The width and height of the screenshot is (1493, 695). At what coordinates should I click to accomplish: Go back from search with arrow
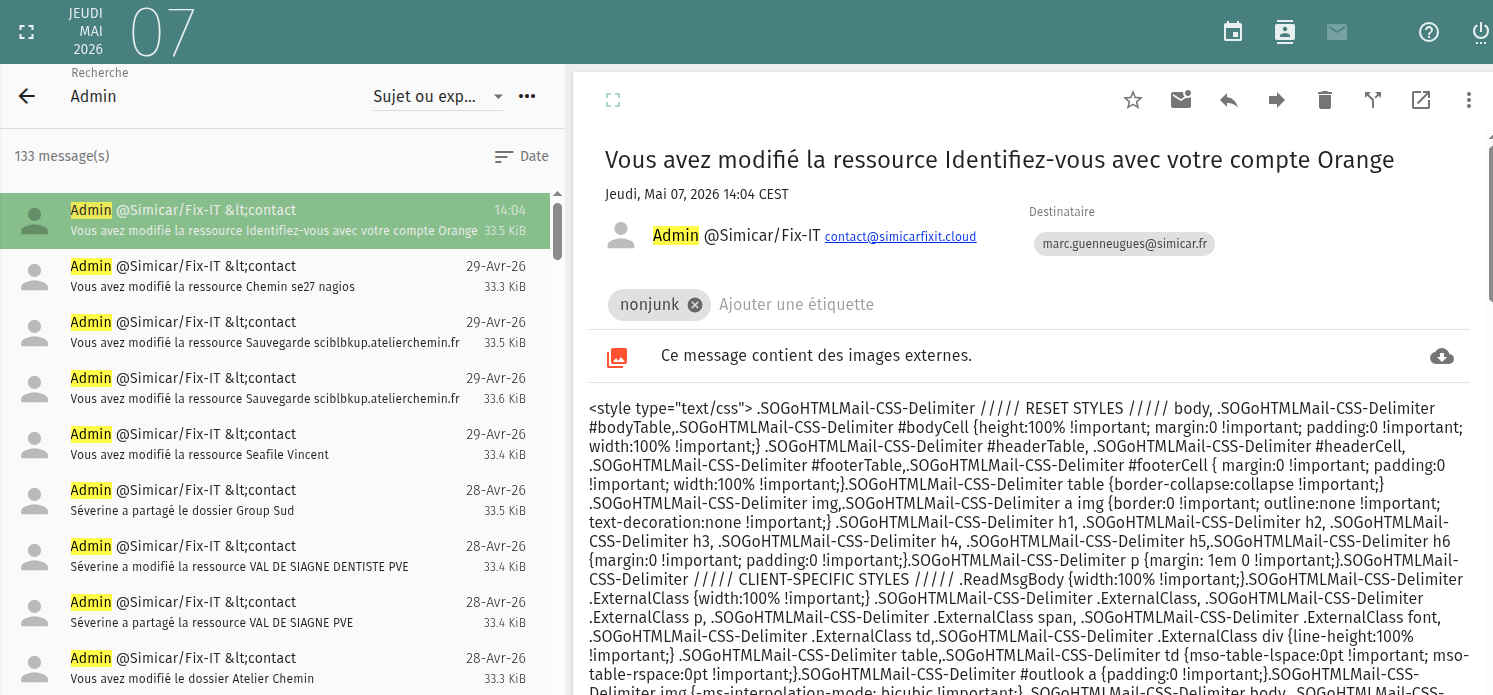click(27, 96)
